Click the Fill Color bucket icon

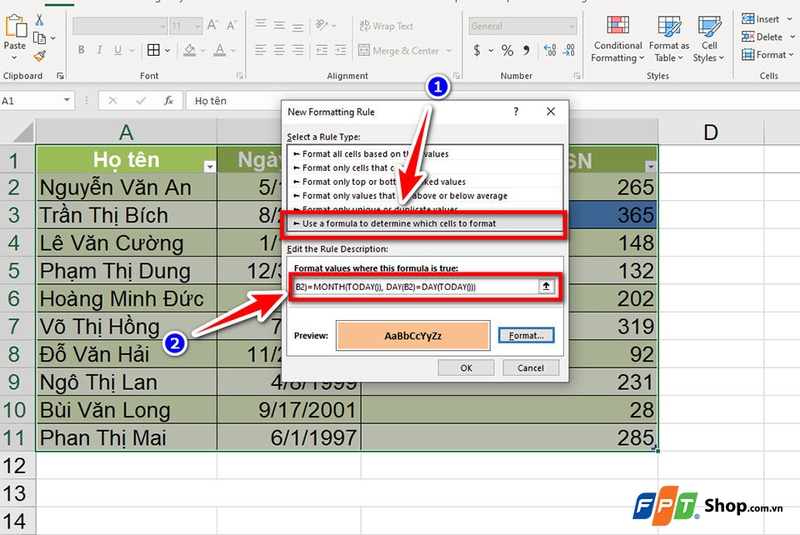coord(190,50)
